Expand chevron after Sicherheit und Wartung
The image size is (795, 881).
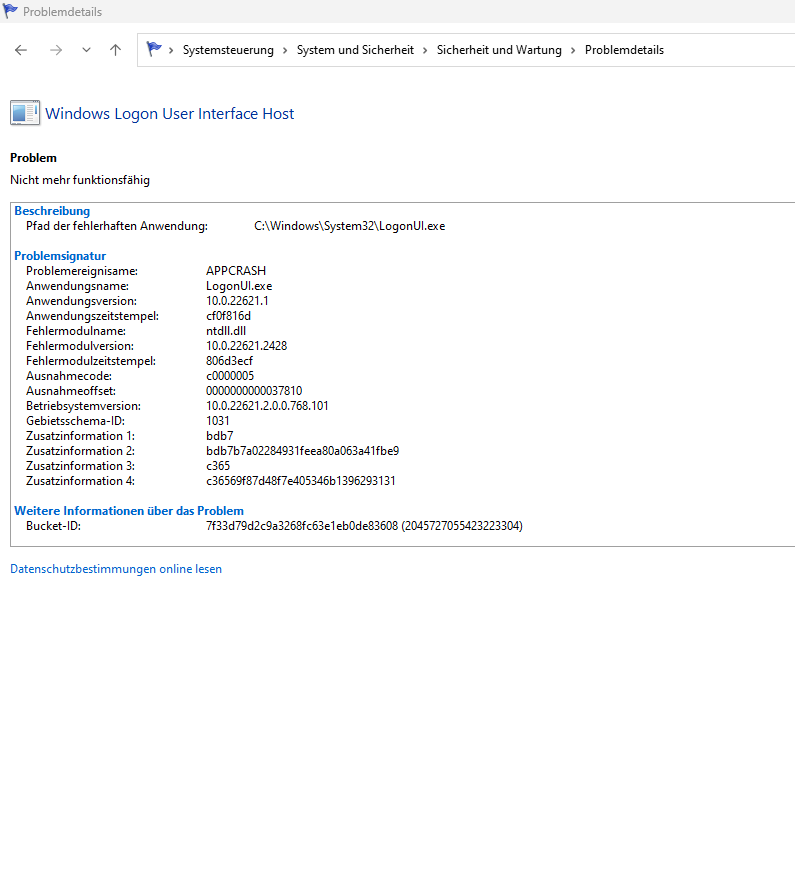[x=573, y=51]
